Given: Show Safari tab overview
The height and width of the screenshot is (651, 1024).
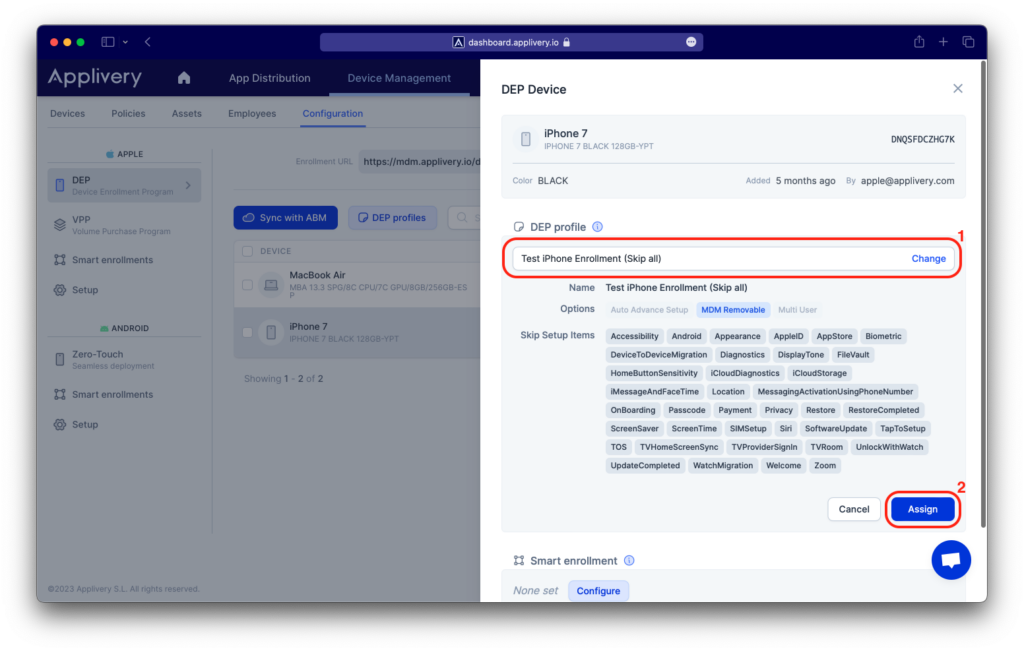Looking at the screenshot, I should point(968,42).
